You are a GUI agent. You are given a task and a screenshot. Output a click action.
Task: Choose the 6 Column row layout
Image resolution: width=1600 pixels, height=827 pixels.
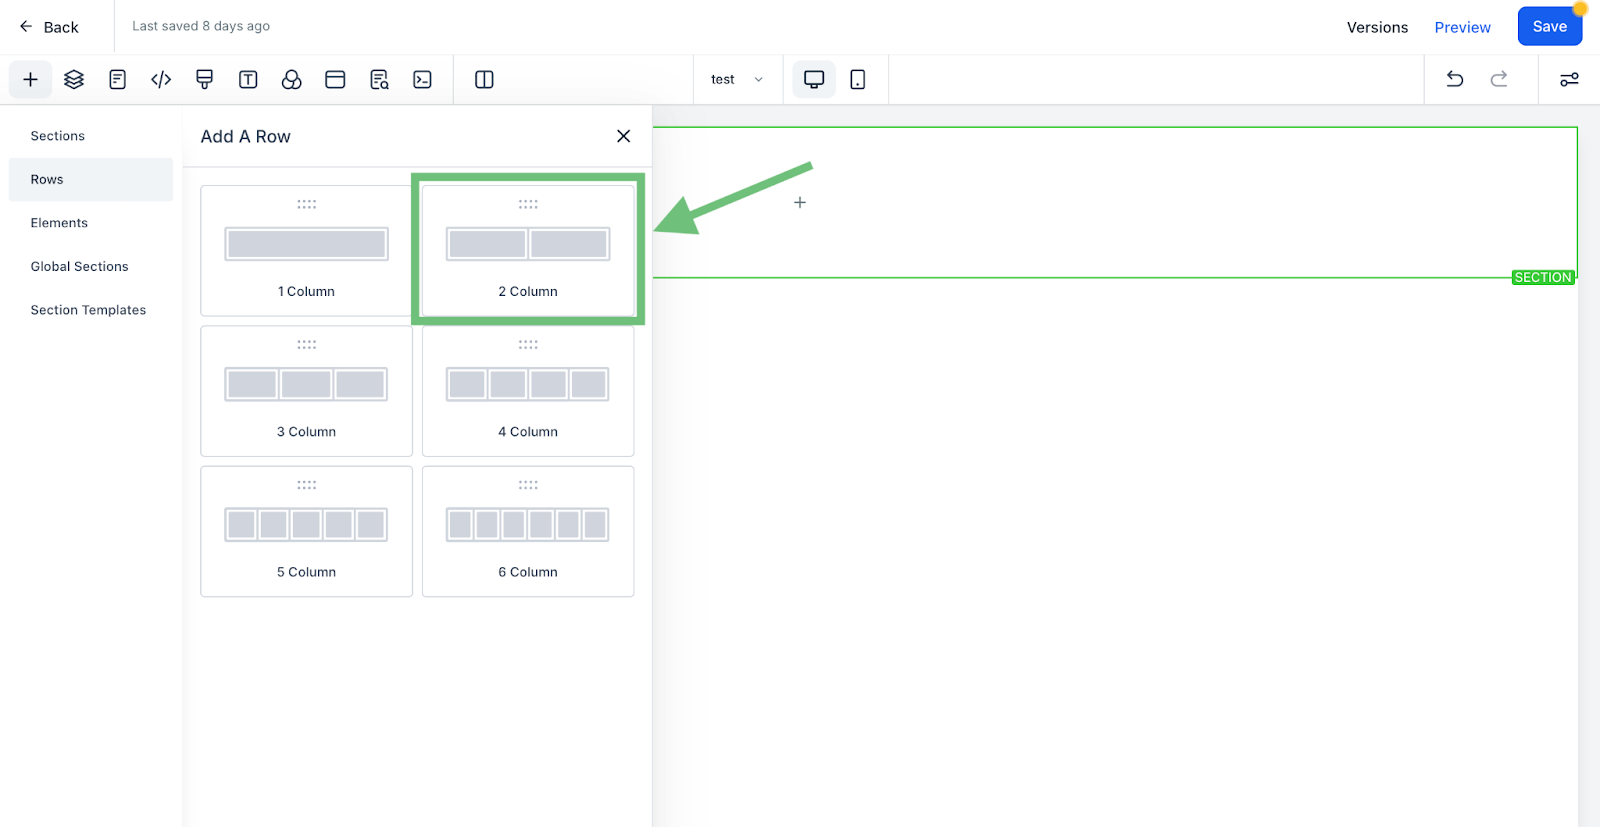[528, 531]
